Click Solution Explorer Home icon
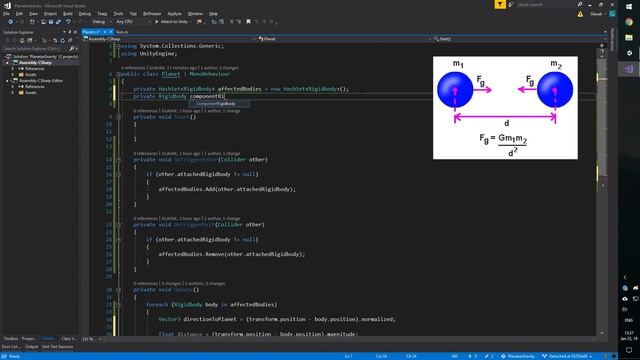Image resolution: width=640 pixels, height=360 pixels. (x=22, y=40)
